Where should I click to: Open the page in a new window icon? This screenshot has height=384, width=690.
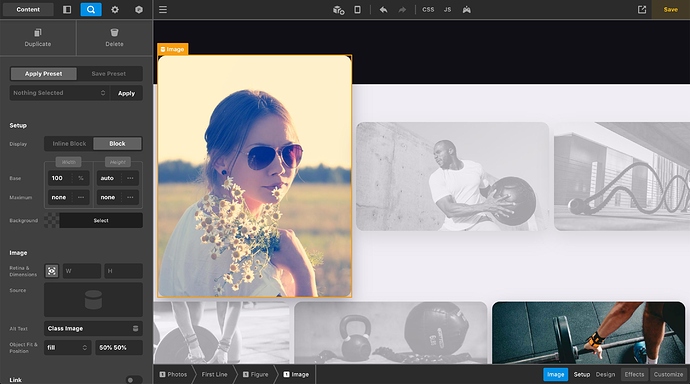coord(642,9)
